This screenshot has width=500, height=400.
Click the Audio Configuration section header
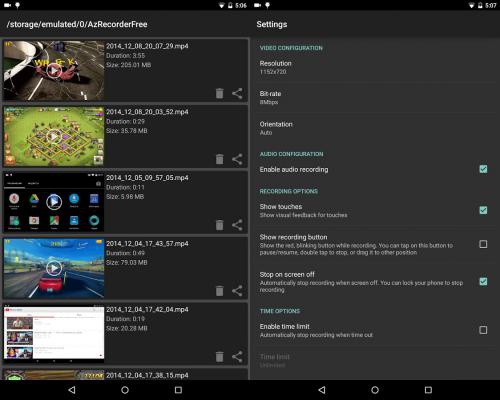click(291, 154)
